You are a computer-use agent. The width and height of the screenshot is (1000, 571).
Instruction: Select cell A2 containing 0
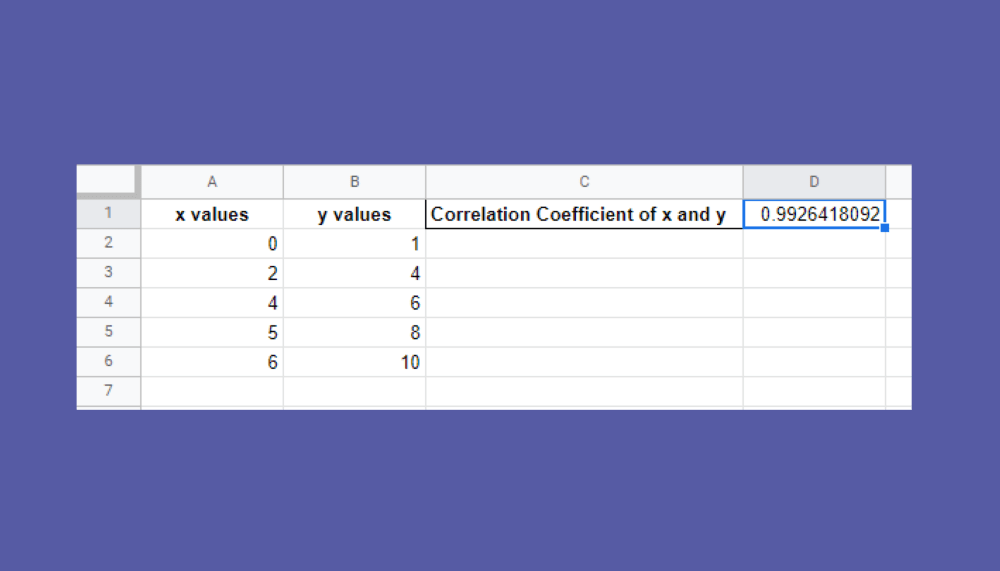pos(212,243)
